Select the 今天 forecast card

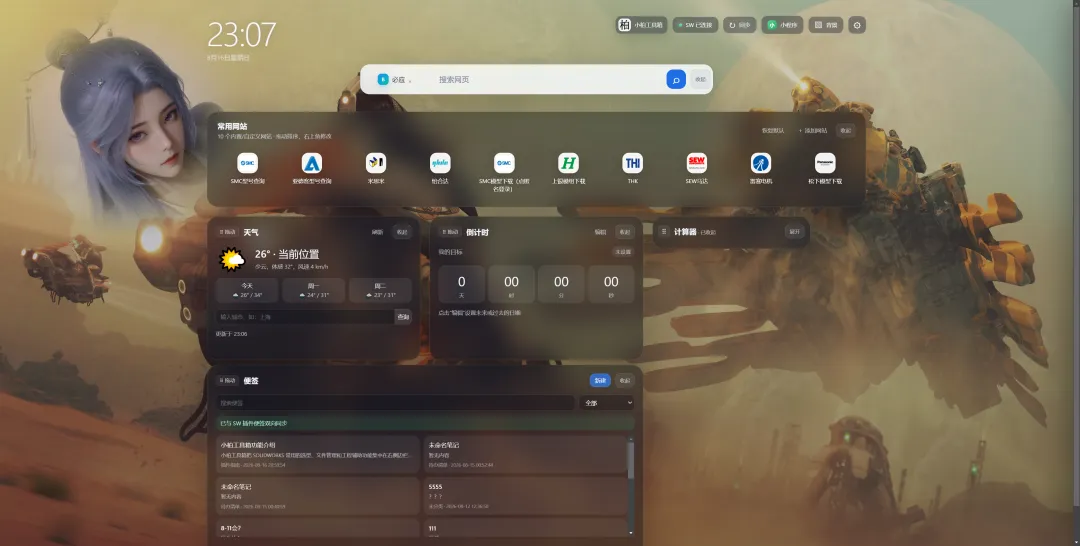[247, 290]
